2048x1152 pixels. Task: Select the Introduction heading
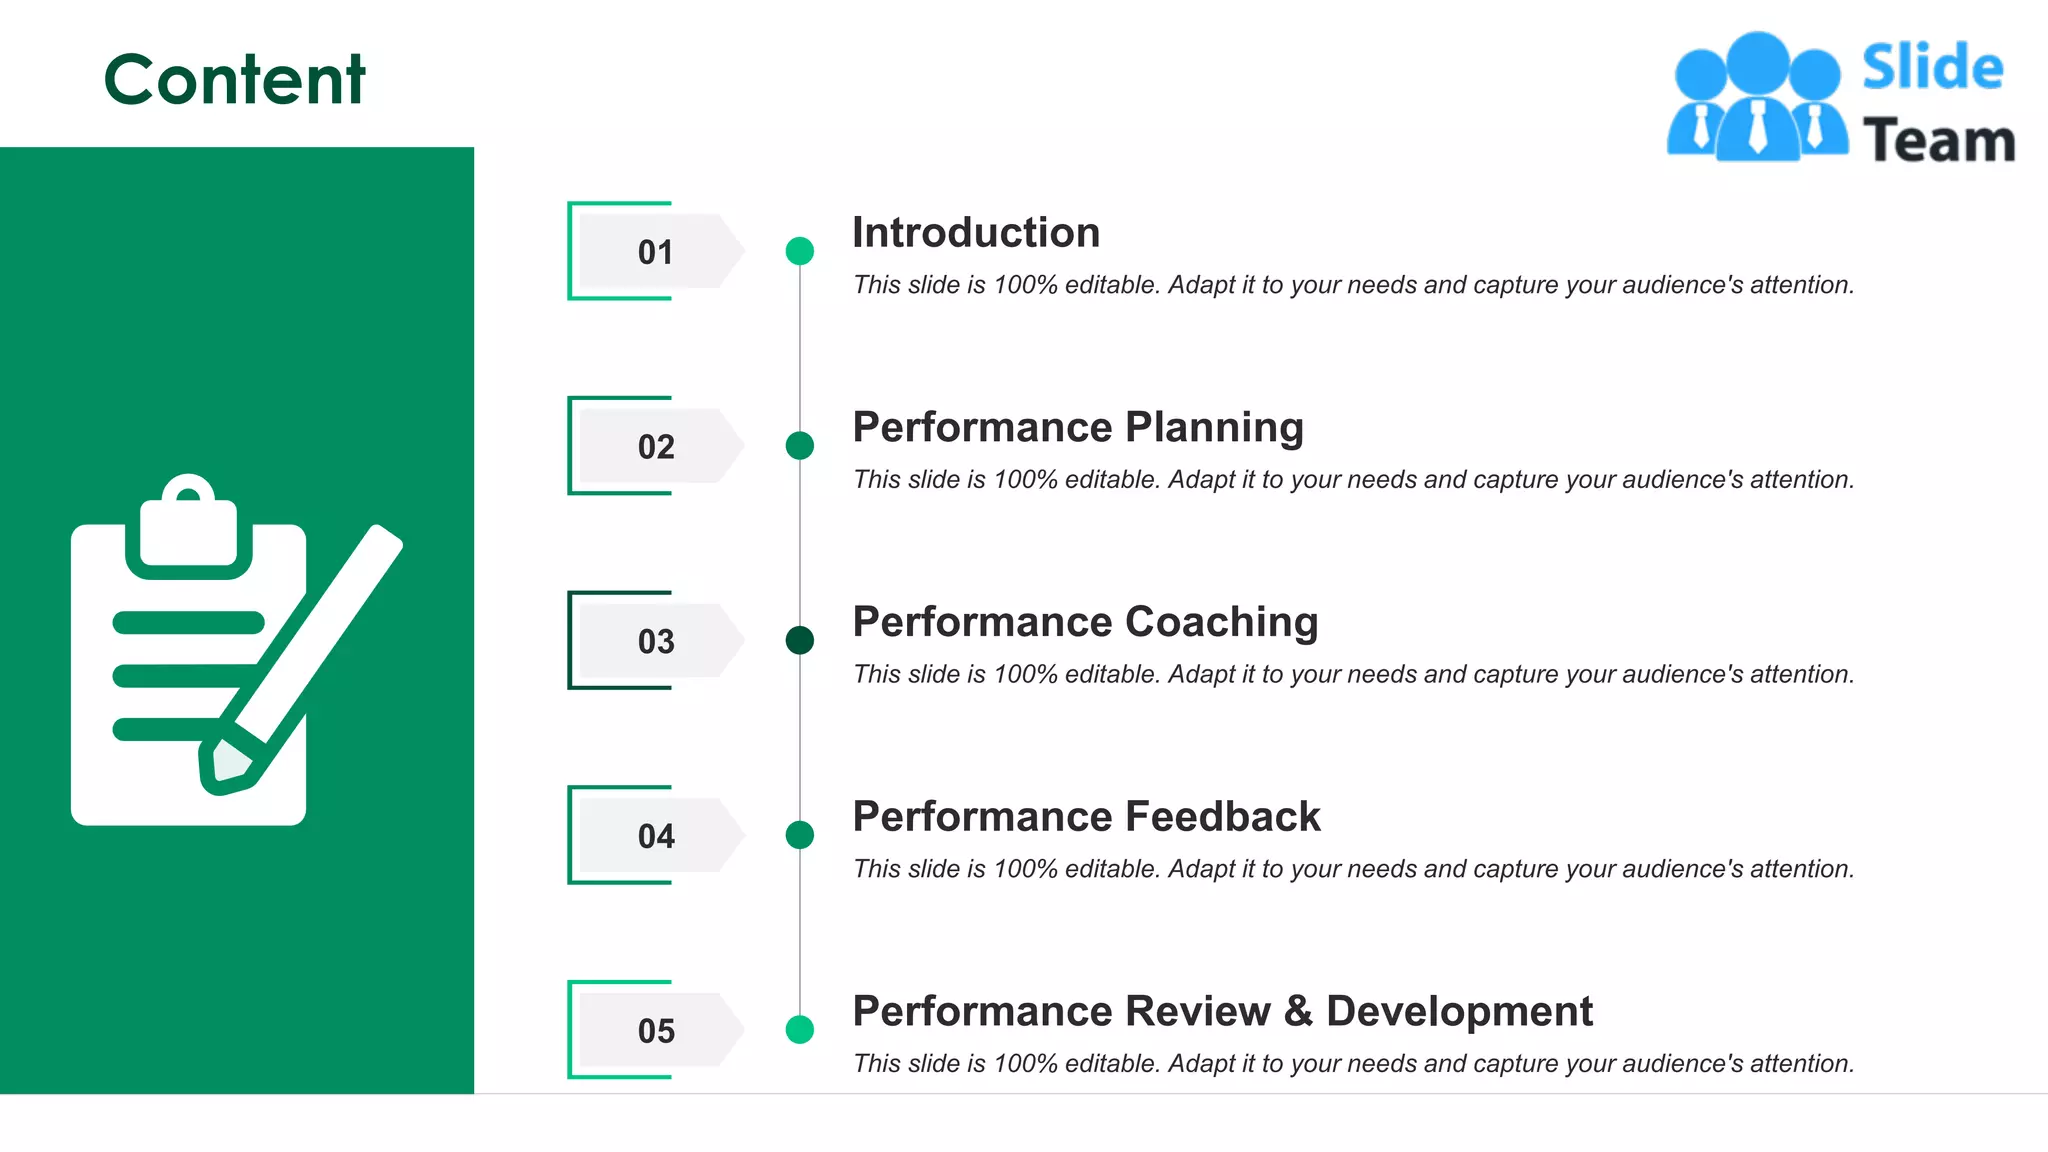(976, 232)
